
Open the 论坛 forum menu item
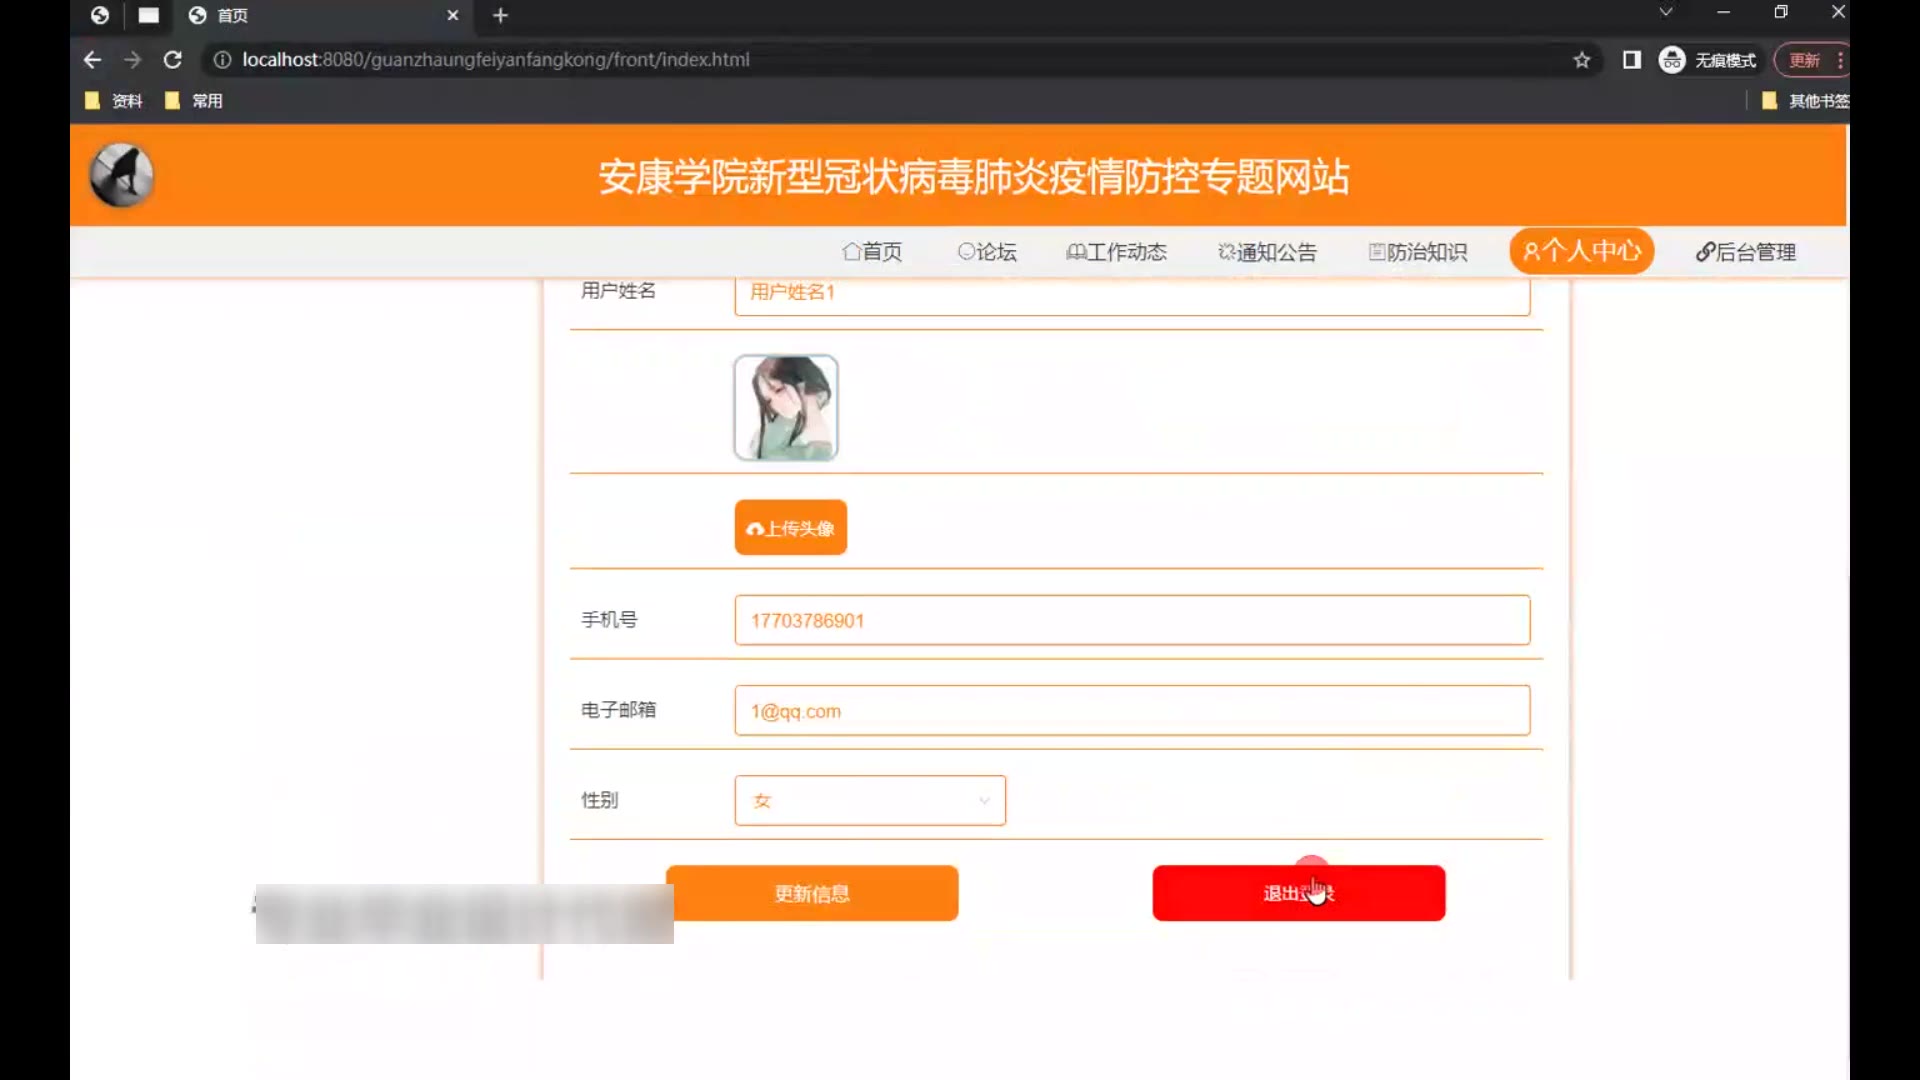pos(987,252)
